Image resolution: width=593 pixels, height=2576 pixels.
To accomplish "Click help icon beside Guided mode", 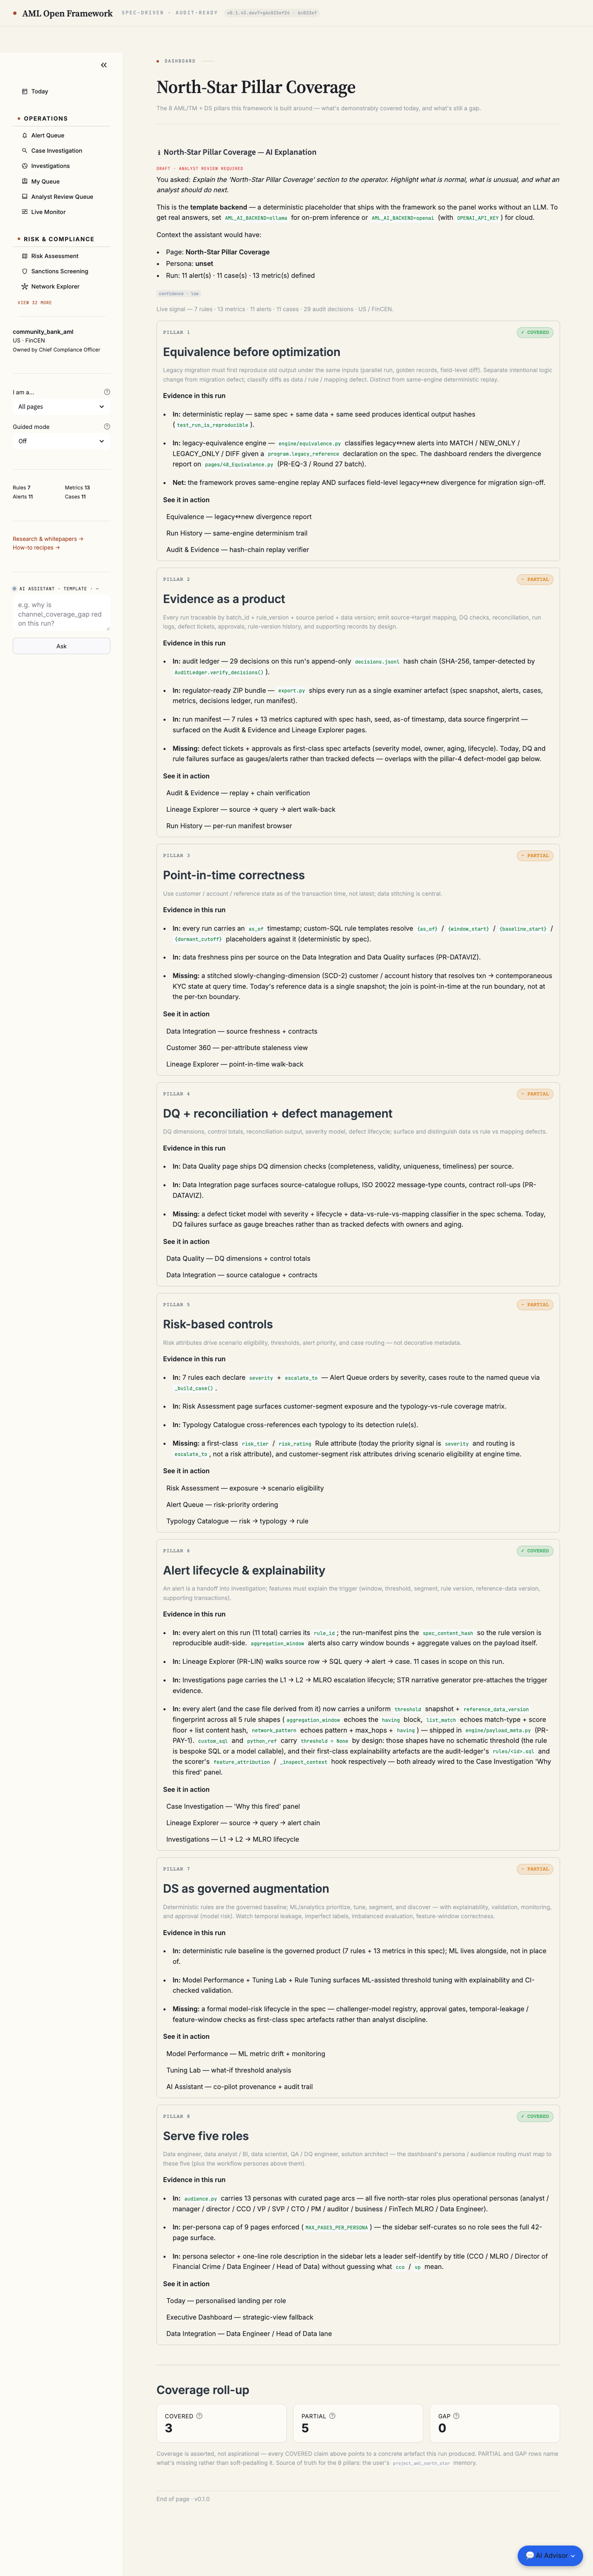I will [x=107, y=427].
